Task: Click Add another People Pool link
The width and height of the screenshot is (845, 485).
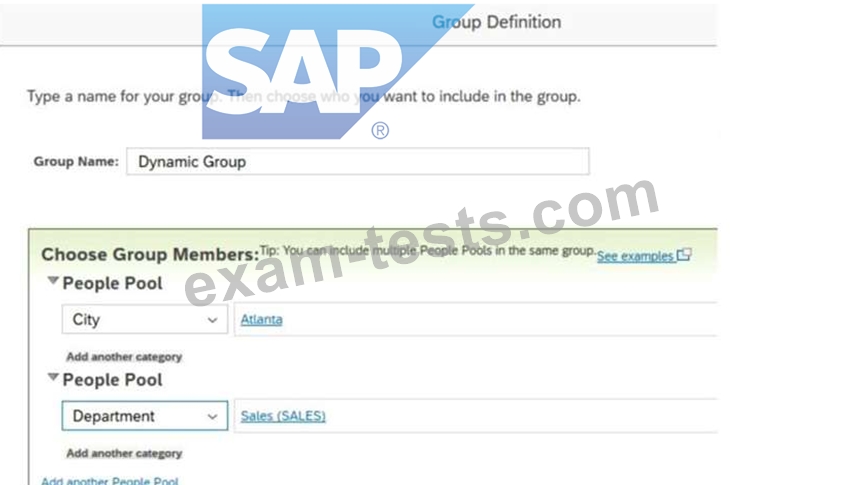Action: pyautogui.click(x=110, y=481)
